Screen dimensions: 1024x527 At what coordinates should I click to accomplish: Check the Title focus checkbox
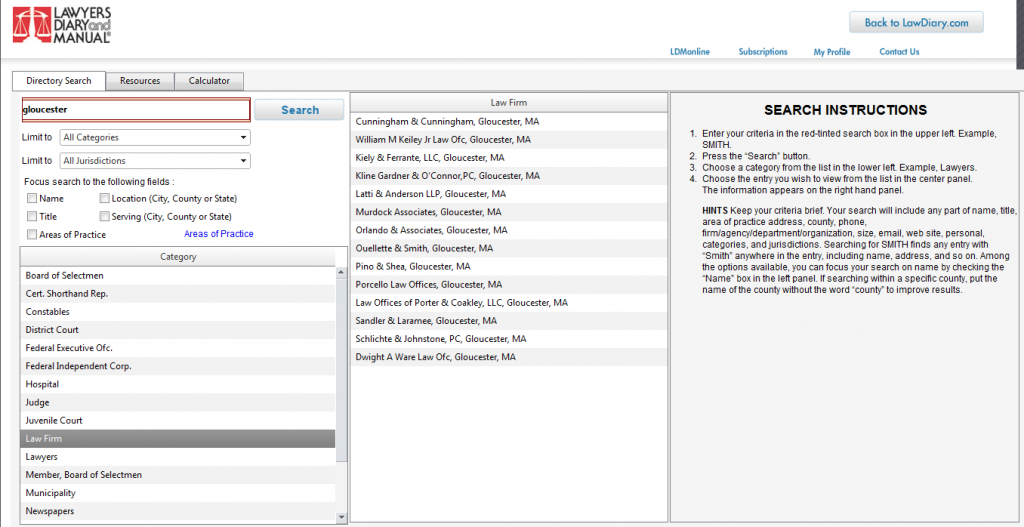(31, 216)
